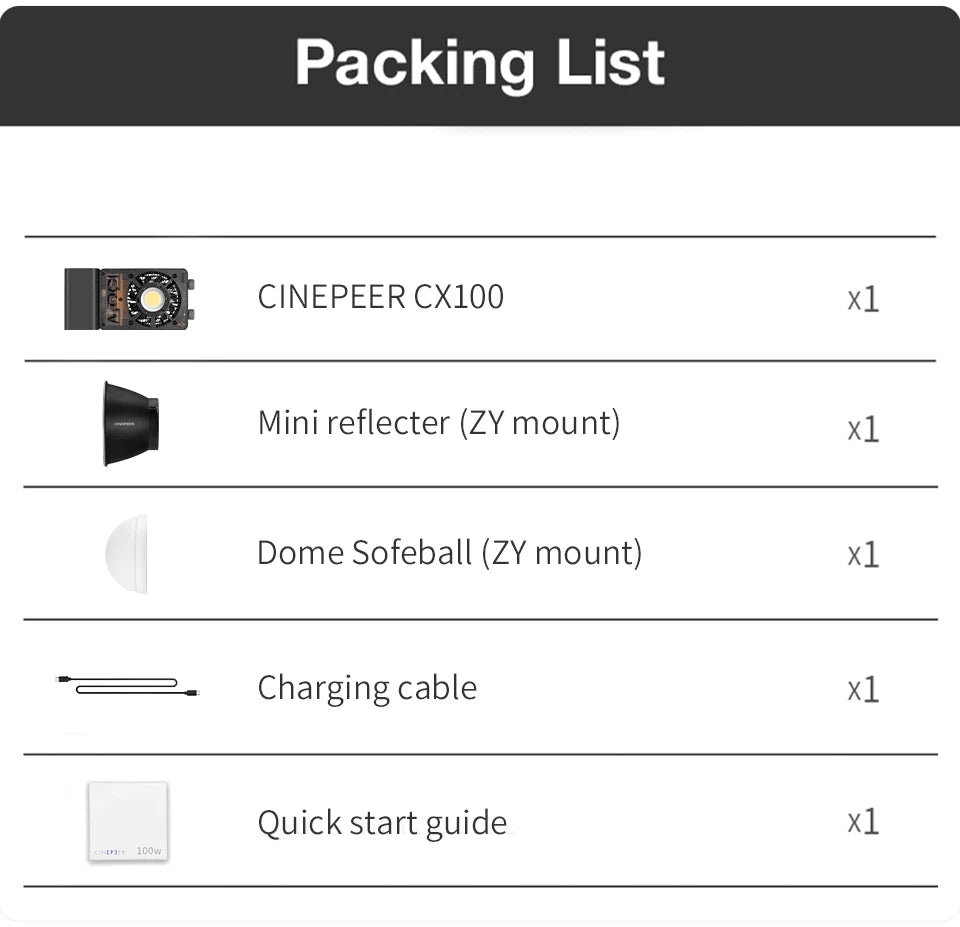
Task: Select the Mini reflector product picture
Action: click(x=131, y=424)
